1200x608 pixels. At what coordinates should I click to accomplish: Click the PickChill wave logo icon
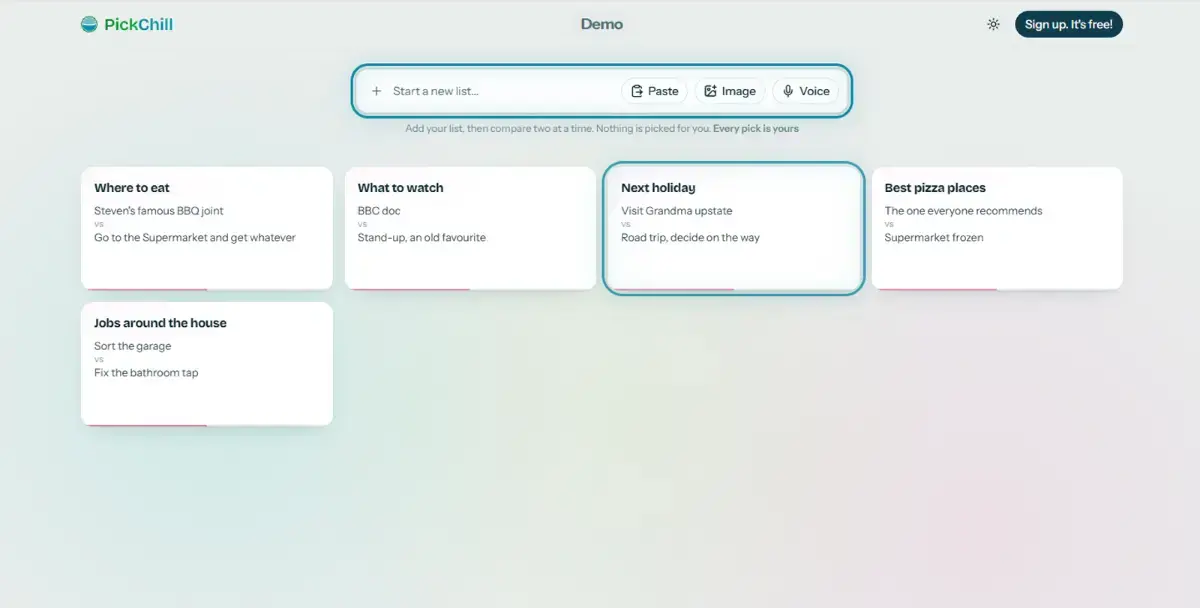(x=89, y=24)
